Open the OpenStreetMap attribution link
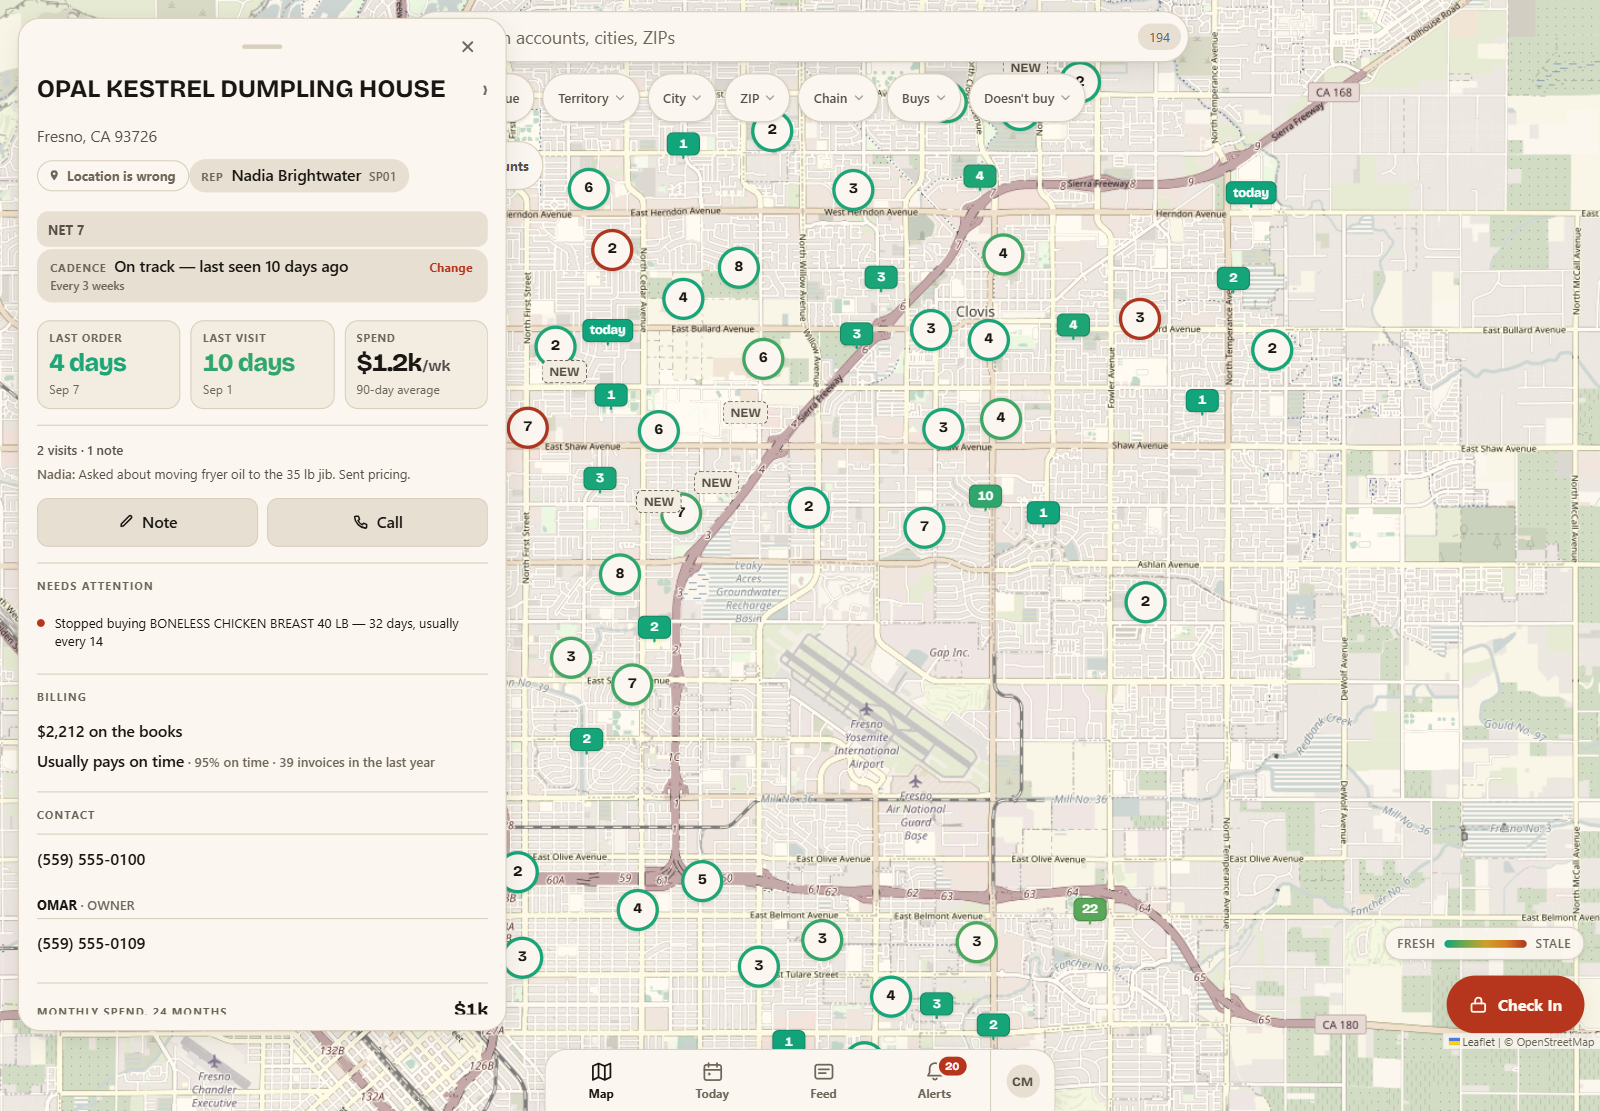 pos(1555,1042)
